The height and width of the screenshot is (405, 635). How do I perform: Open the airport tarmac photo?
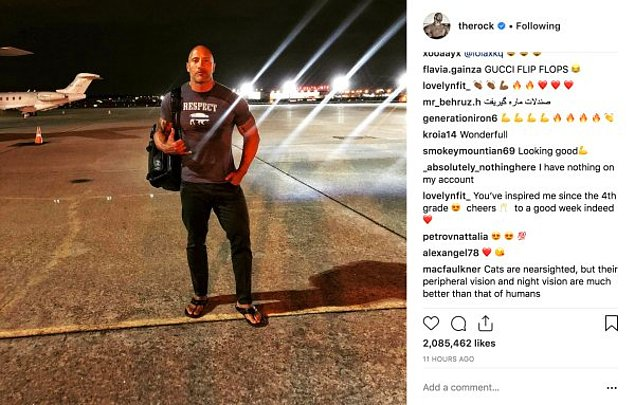pos(203,202)
